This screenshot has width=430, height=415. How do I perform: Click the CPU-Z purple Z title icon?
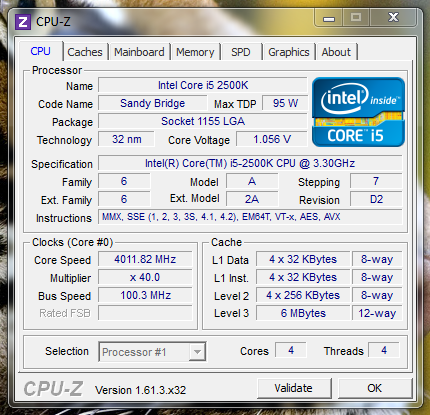pos(23,22)
